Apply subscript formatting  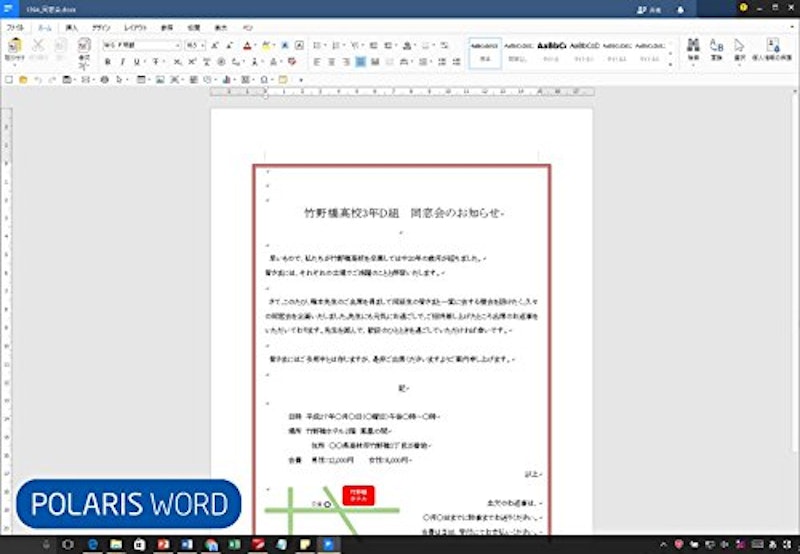click(x=177, y=62)
